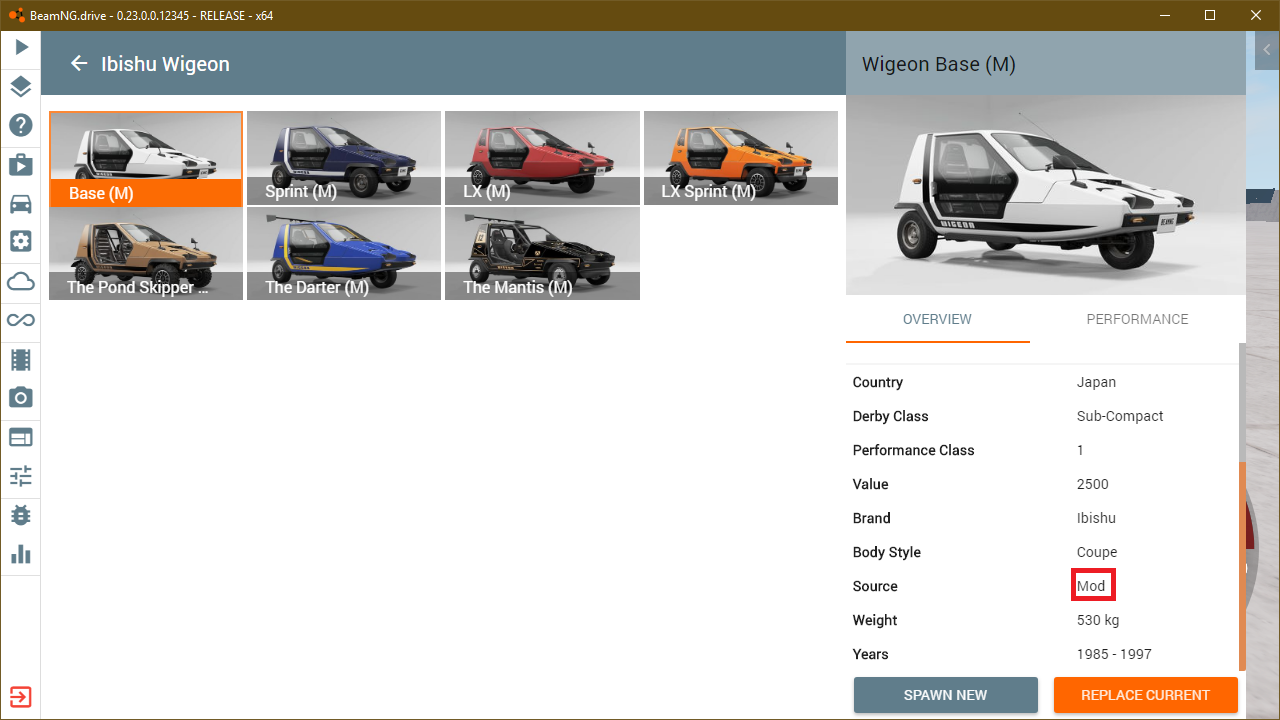Open the environment cloud icon
The height and width of the screenshot is (720, 1280).
click(21, 281)
